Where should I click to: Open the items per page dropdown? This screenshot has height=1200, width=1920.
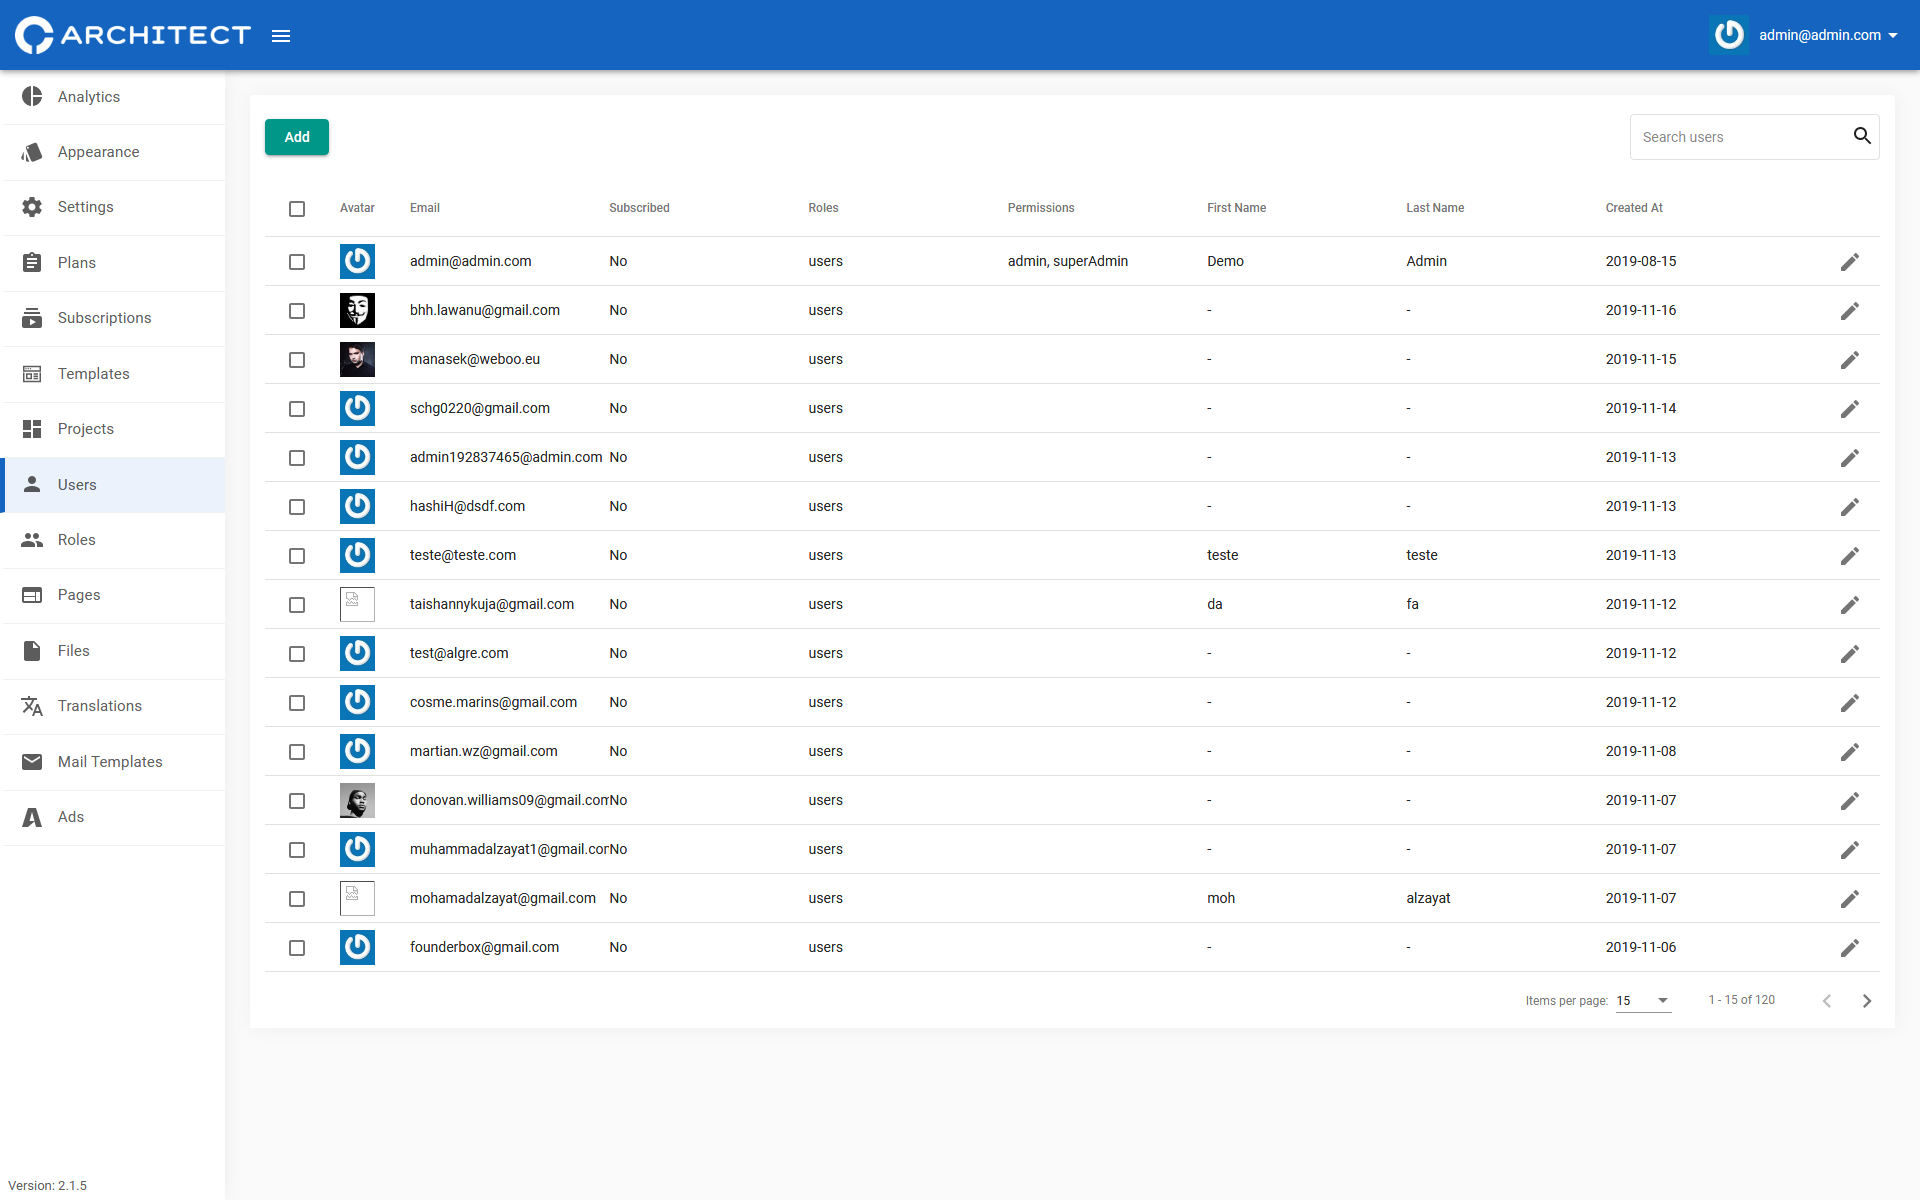(1643, 1000)
